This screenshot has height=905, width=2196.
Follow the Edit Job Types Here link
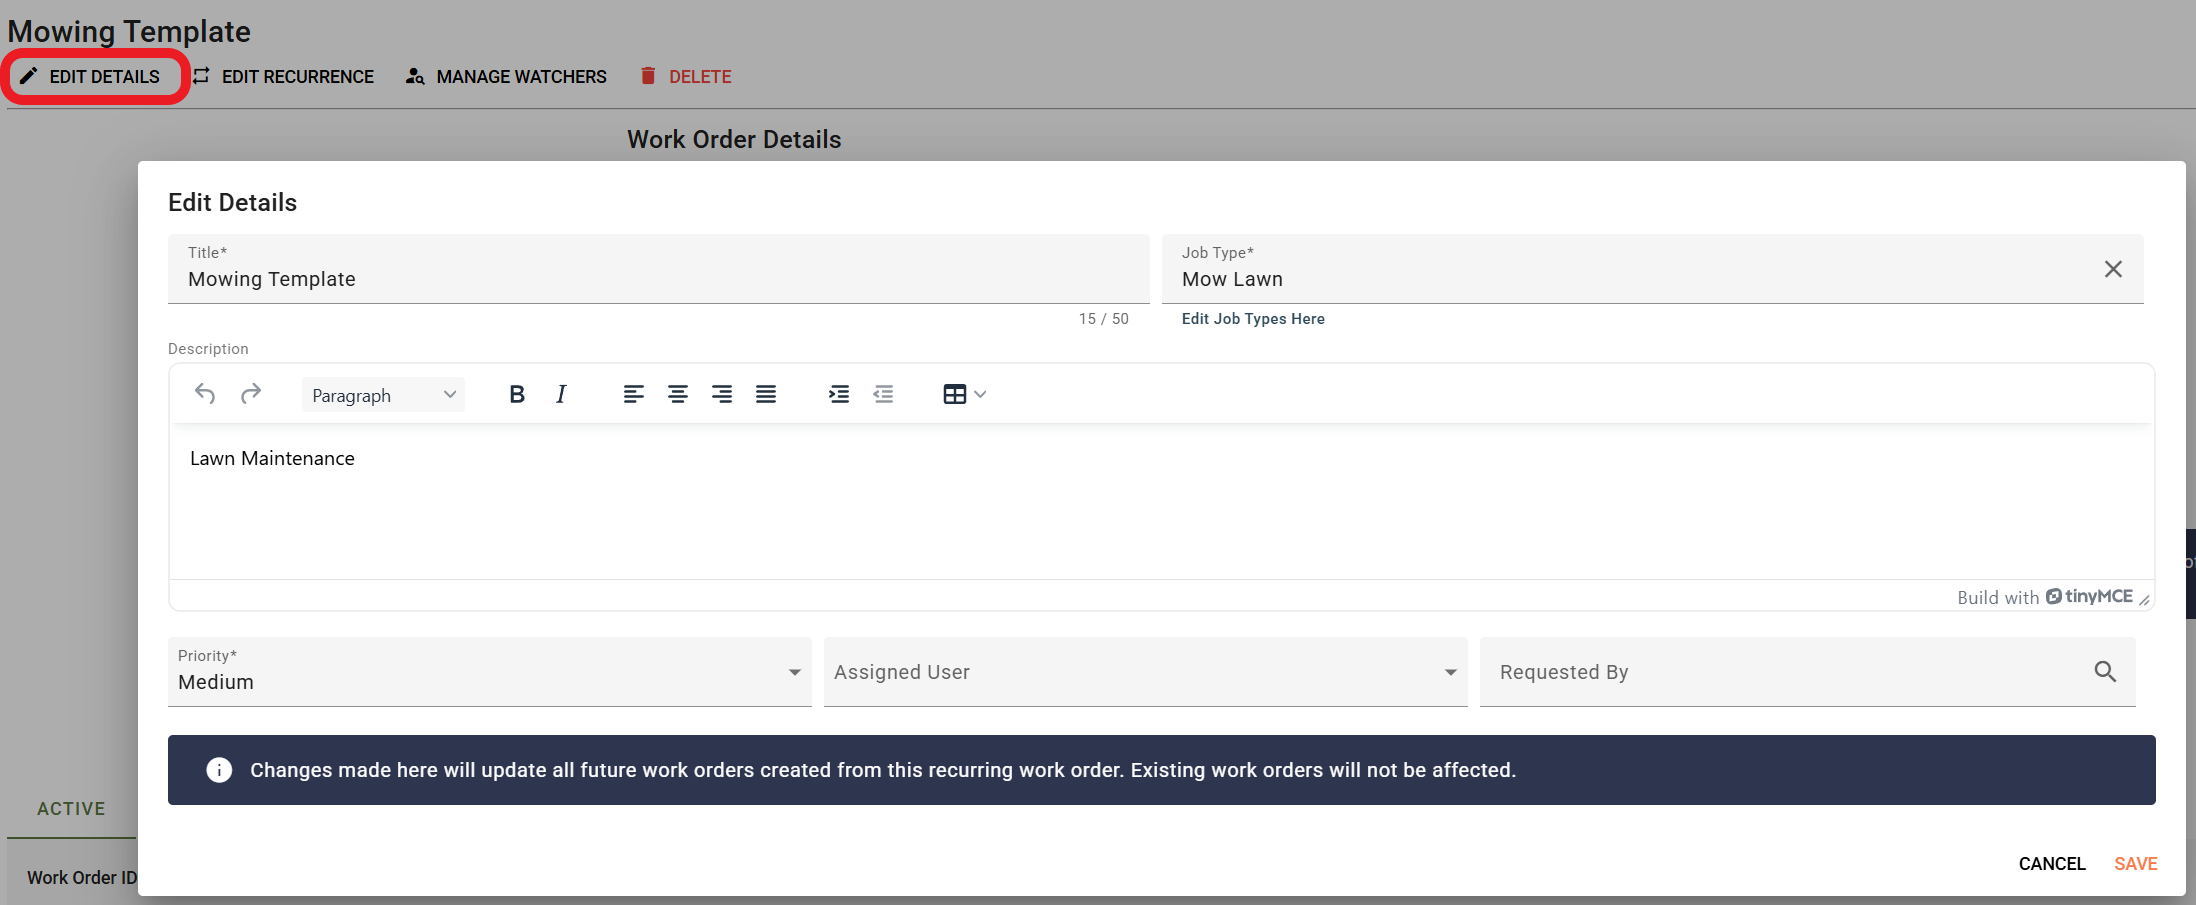coord(1253,319)
